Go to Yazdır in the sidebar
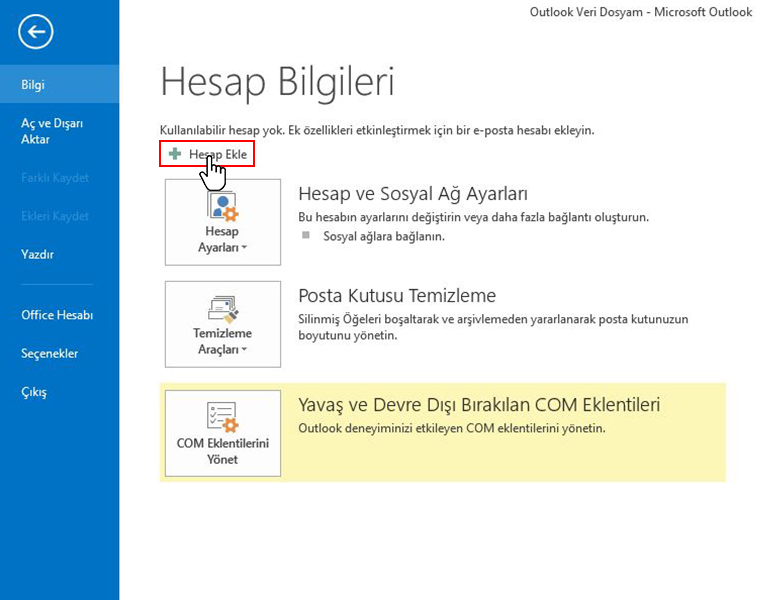775x600 pixels. pyautogui.click(x=37, y=255)
